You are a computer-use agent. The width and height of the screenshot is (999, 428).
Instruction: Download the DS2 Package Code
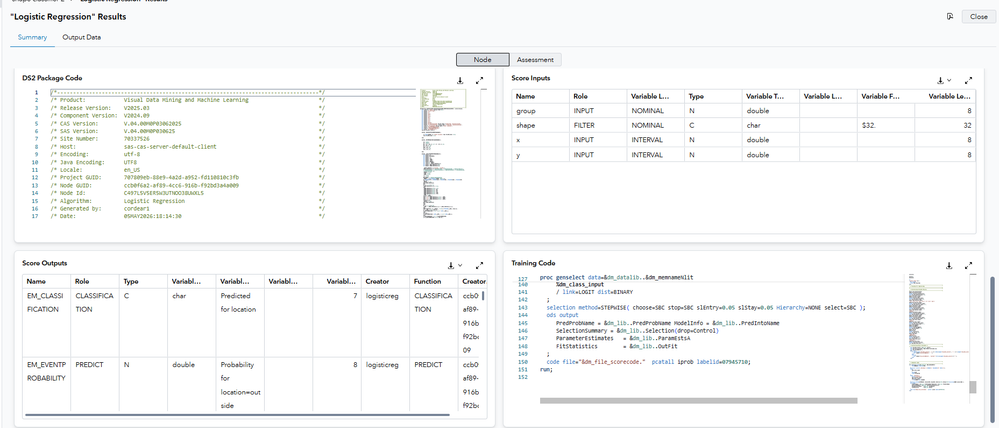click(460, 81)
